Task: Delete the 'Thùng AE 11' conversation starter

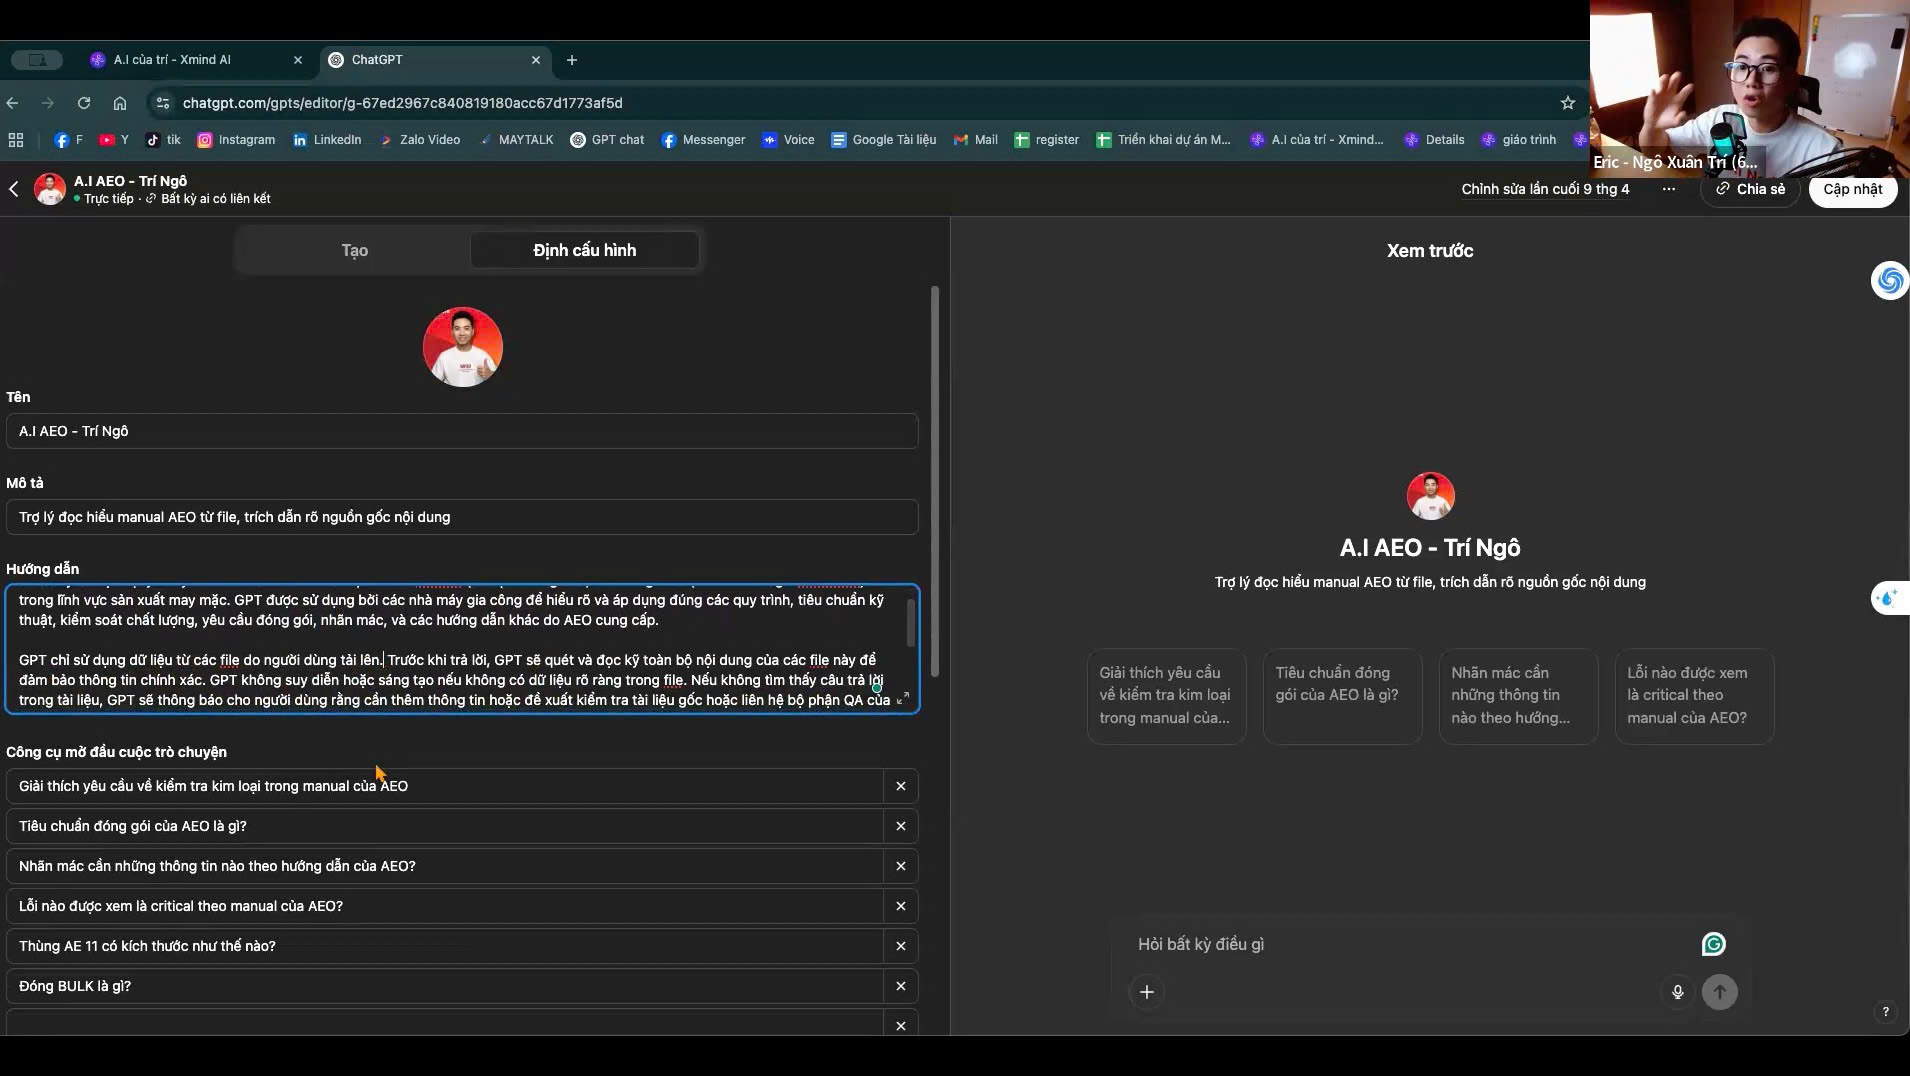Action: click(901, 946)
